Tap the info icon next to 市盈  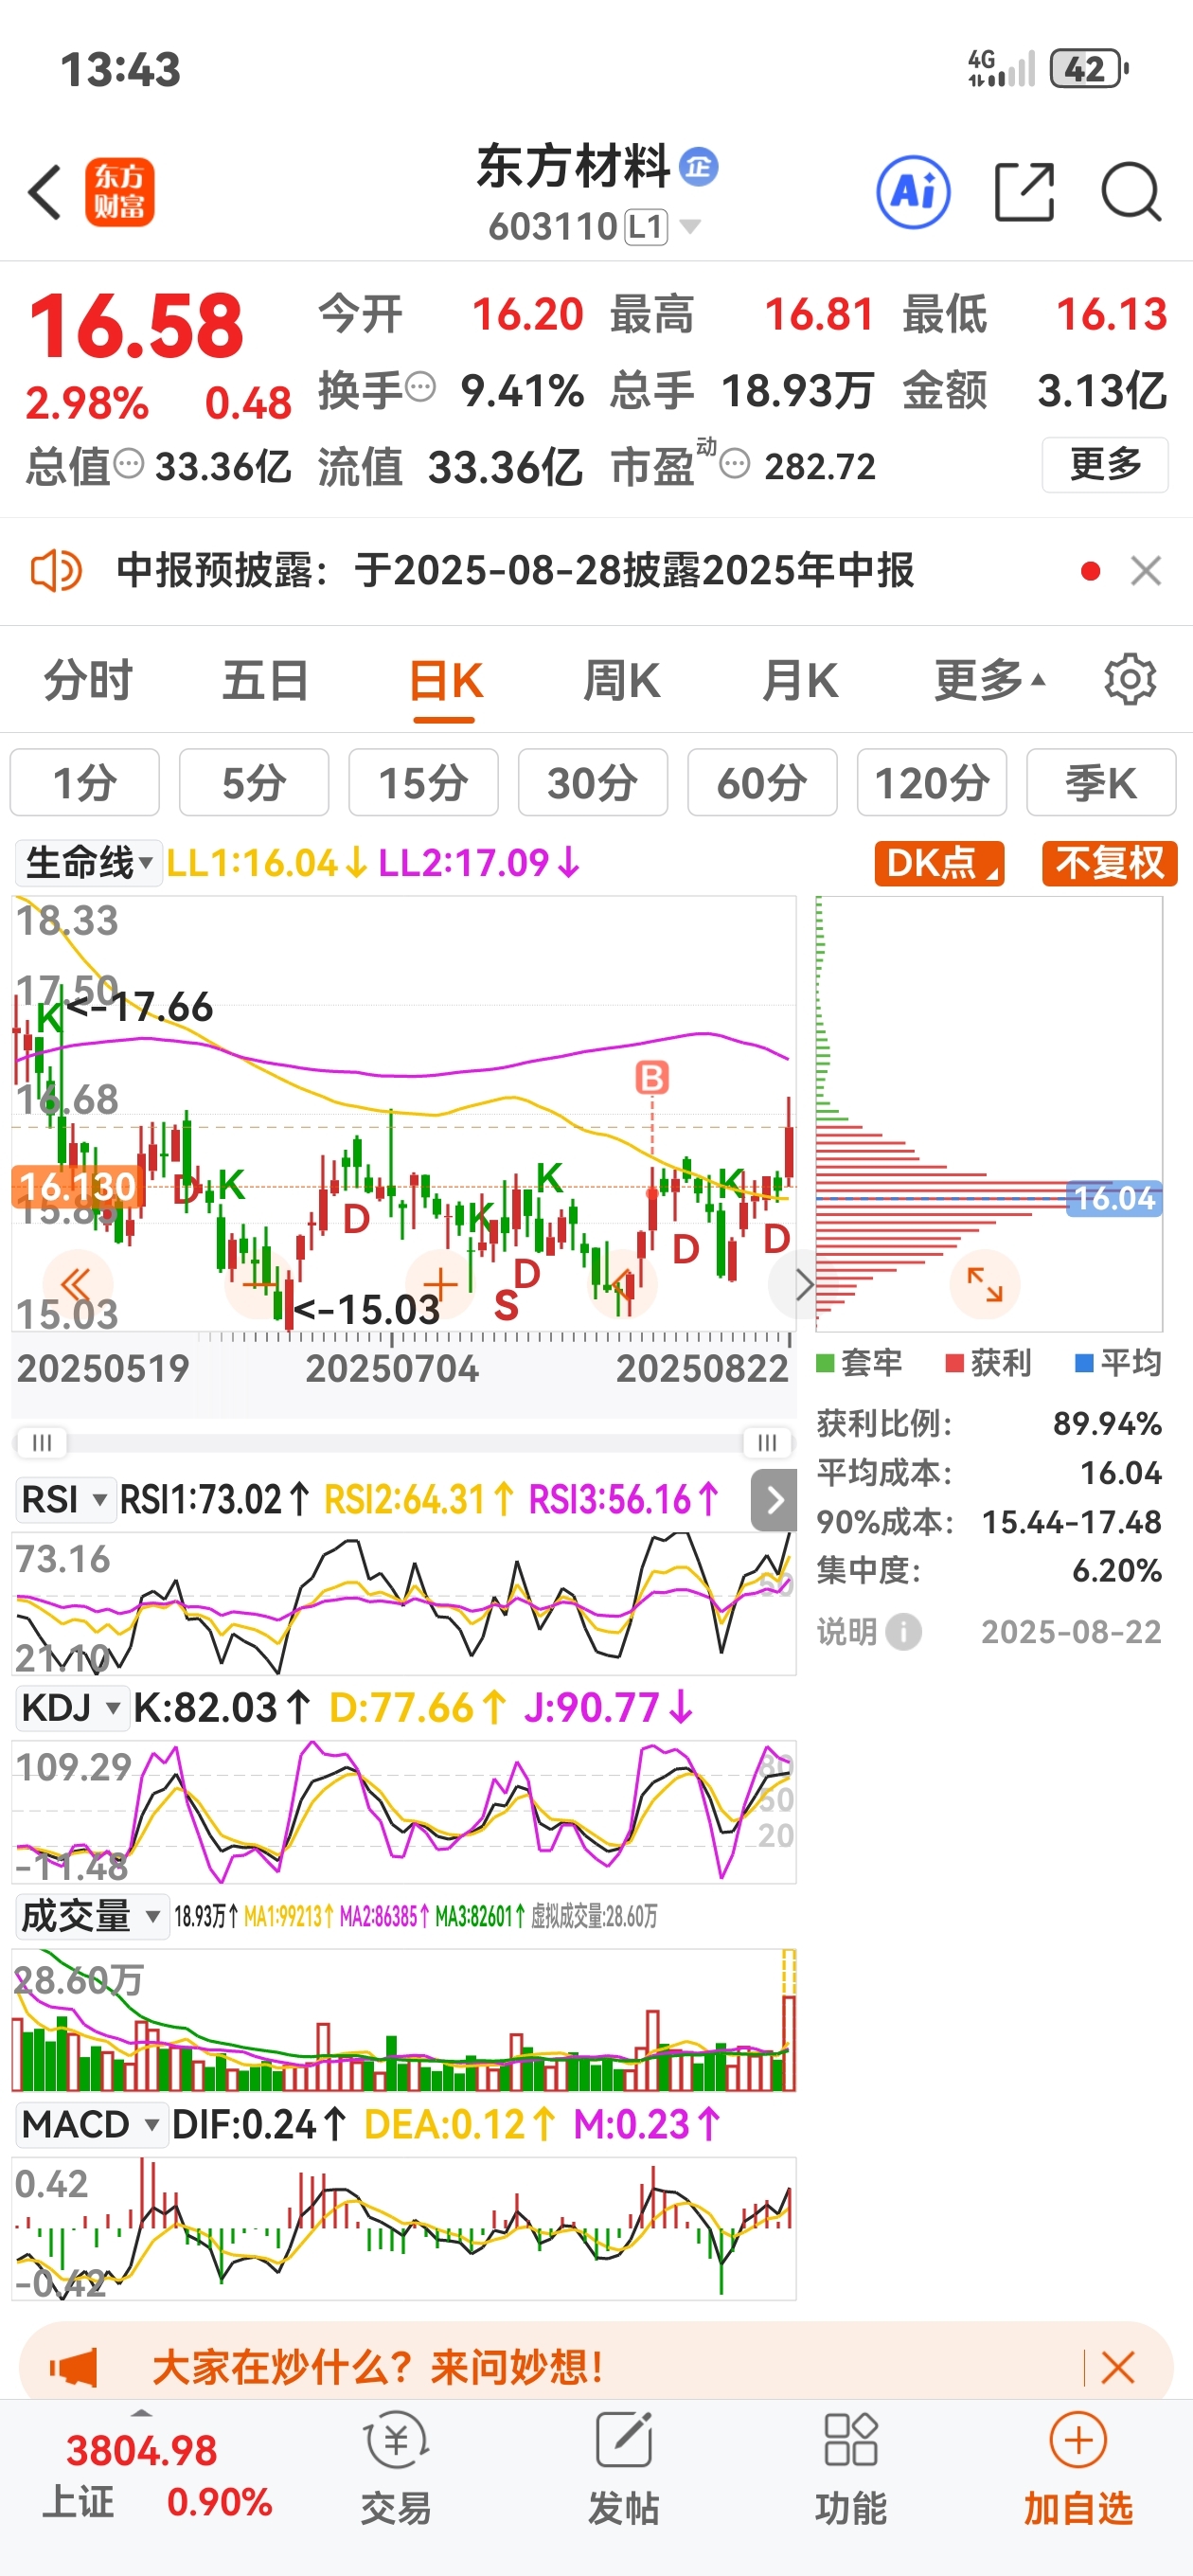[x=735, y=463]
